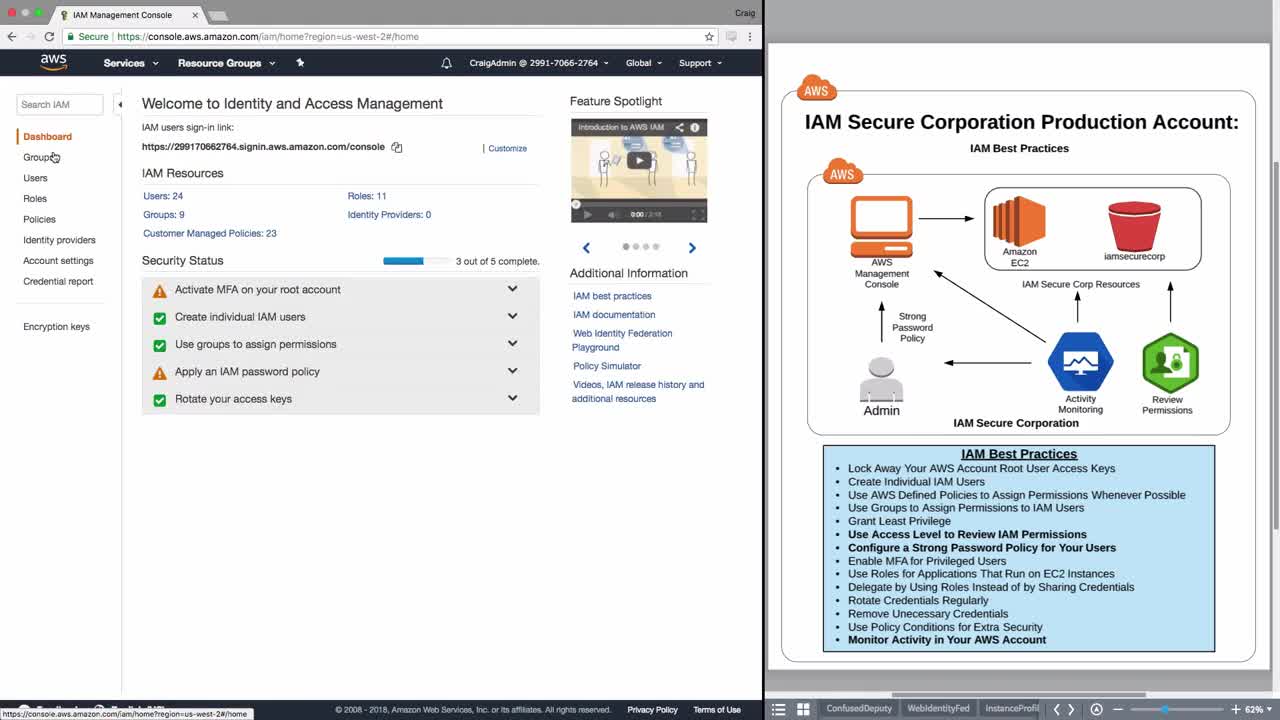Open Policies in the IAM sidebar
Screen dimensions: 1280x720
[39, 219]
